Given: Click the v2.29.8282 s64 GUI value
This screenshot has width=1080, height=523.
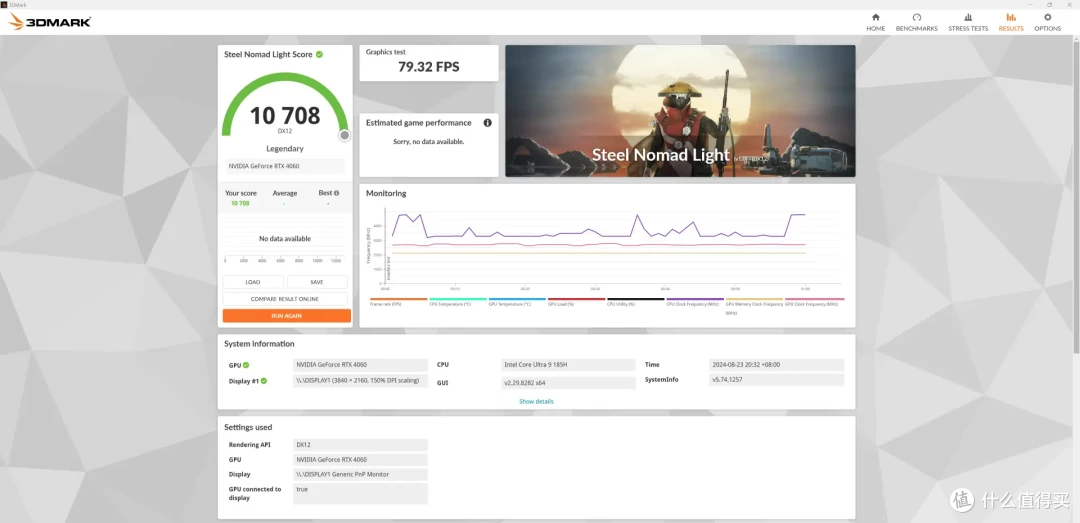Looking at the screenshot, I should pos(568,382).
